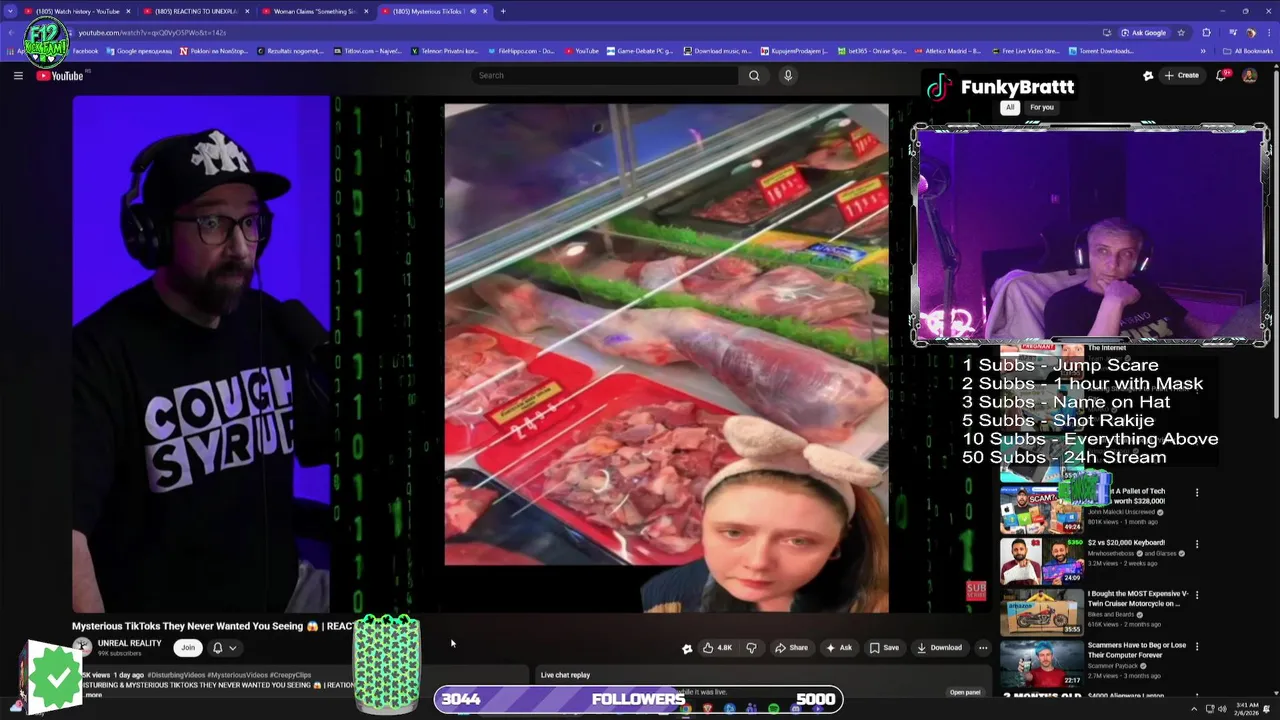Open YouTube notifications bell in the header
The image size is (1280, 720).
[1223, 75]
